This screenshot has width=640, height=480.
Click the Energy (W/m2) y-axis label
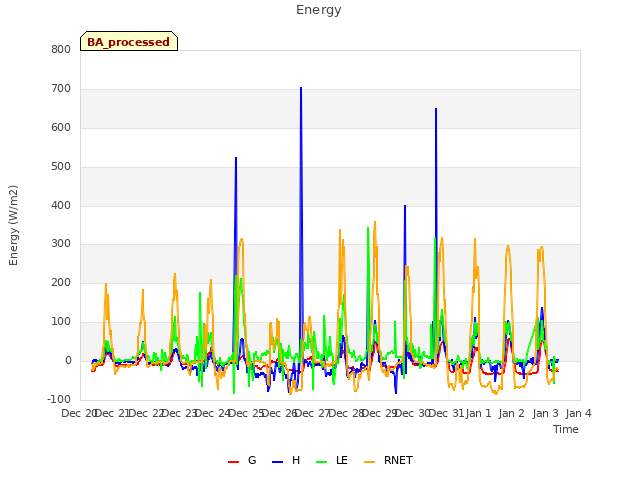[13, 225]
